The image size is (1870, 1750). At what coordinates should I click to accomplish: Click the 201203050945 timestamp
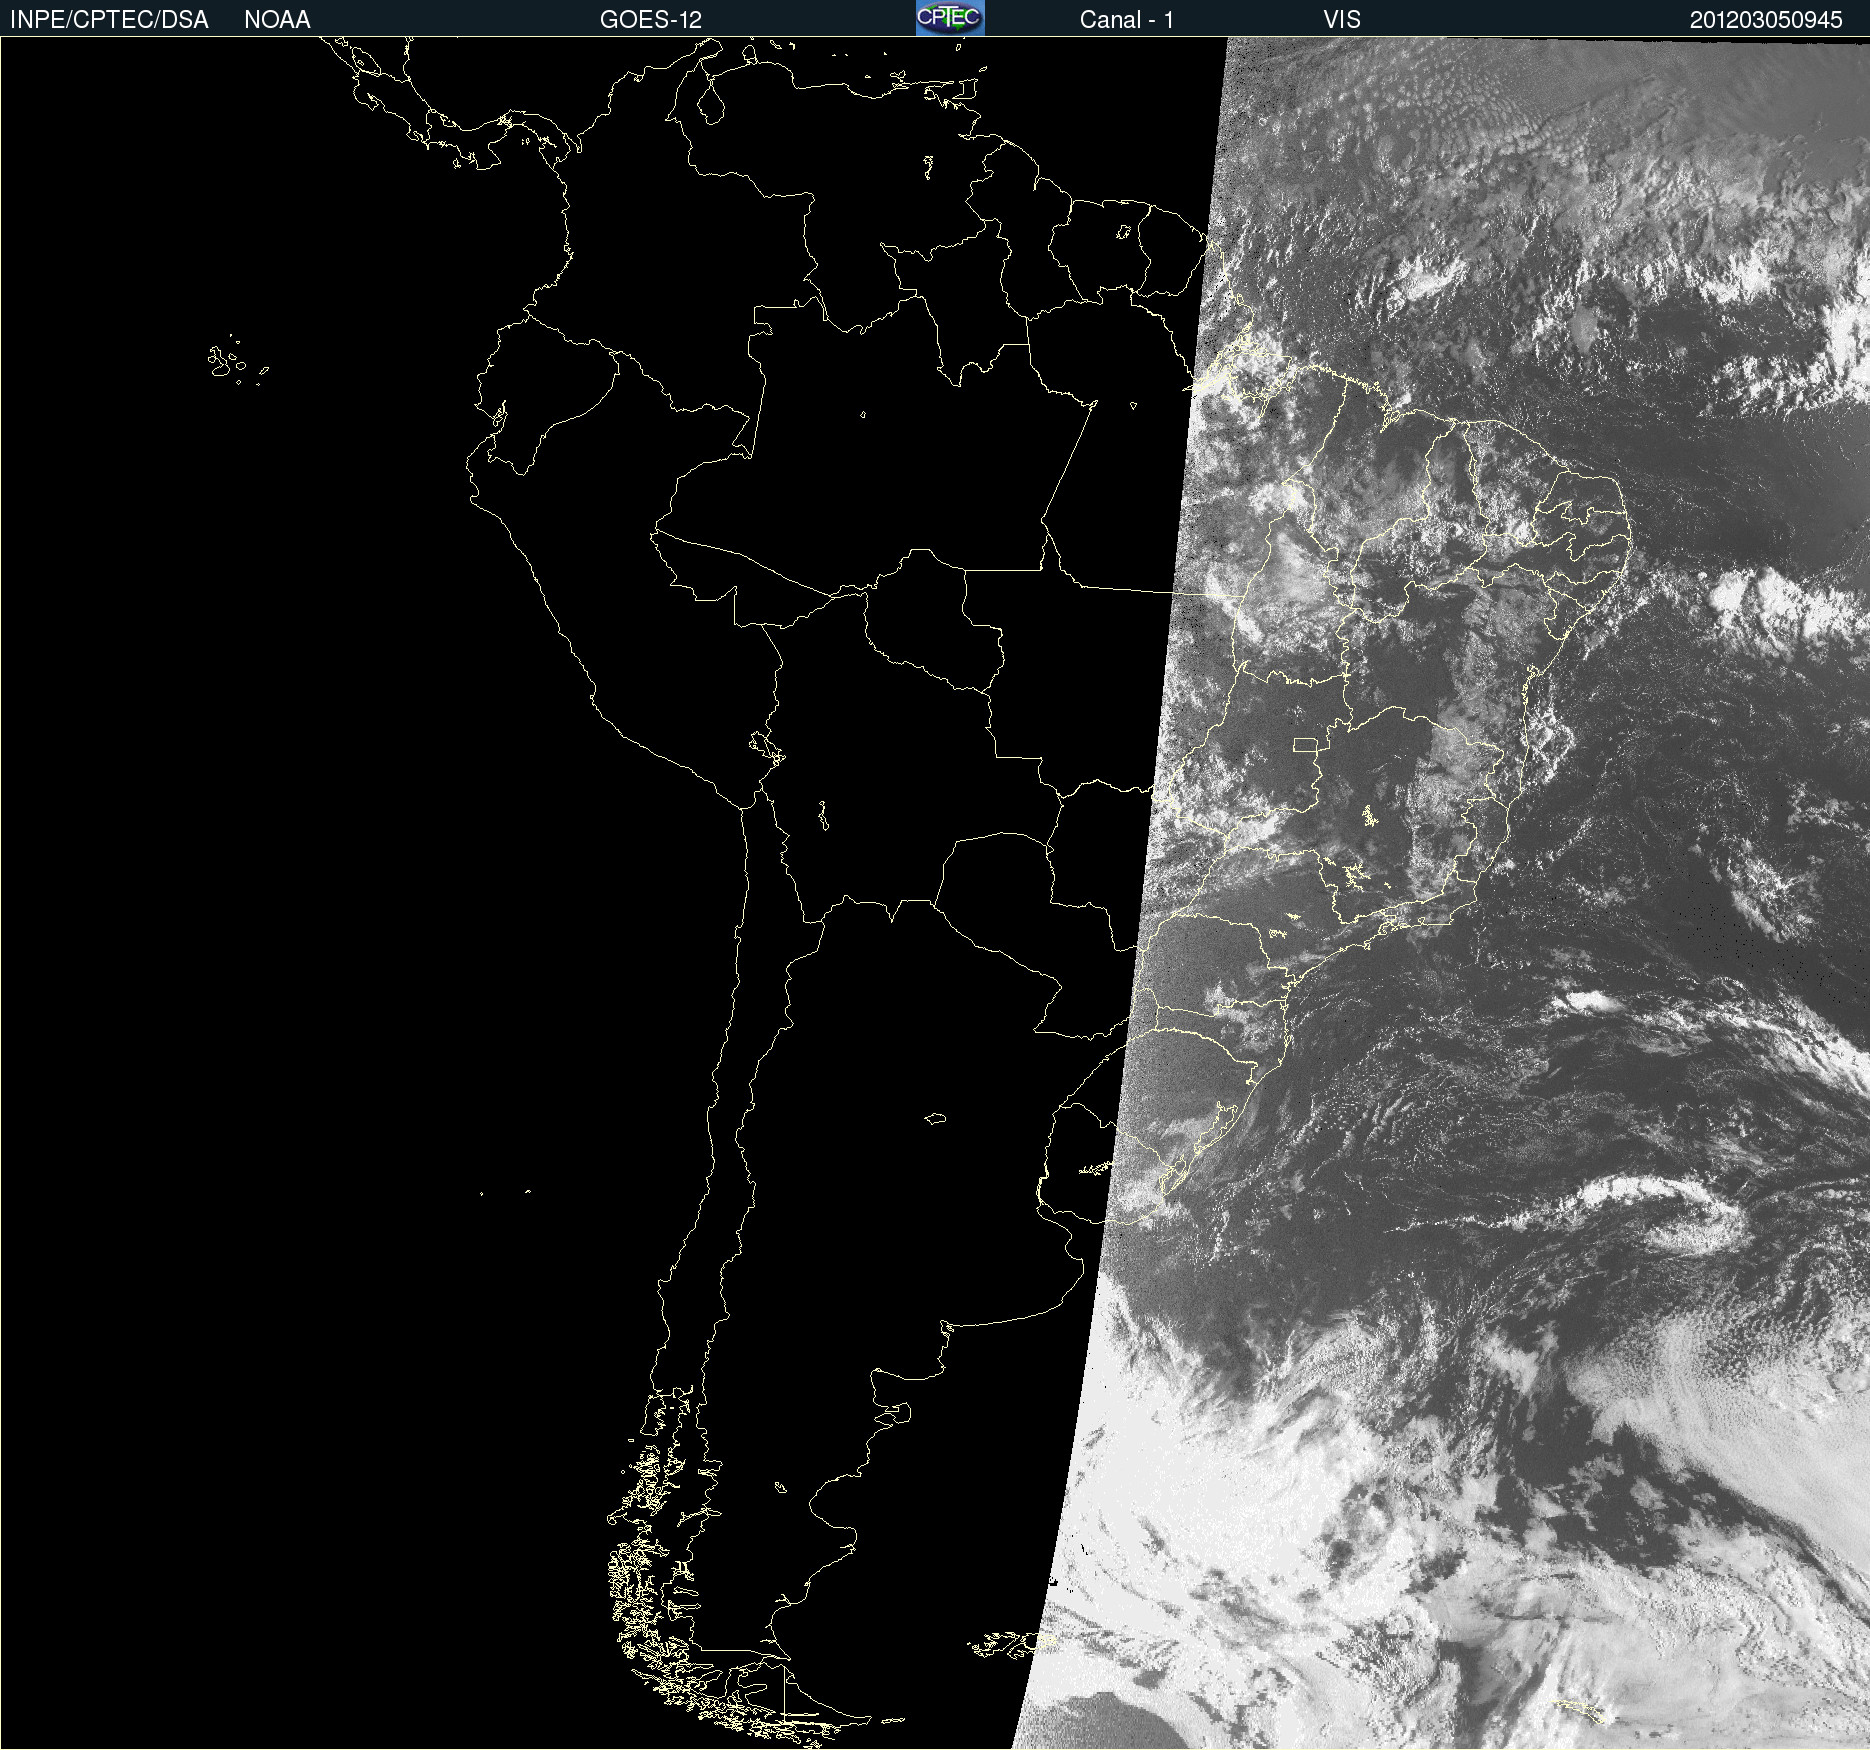(x=1766, y=20)
